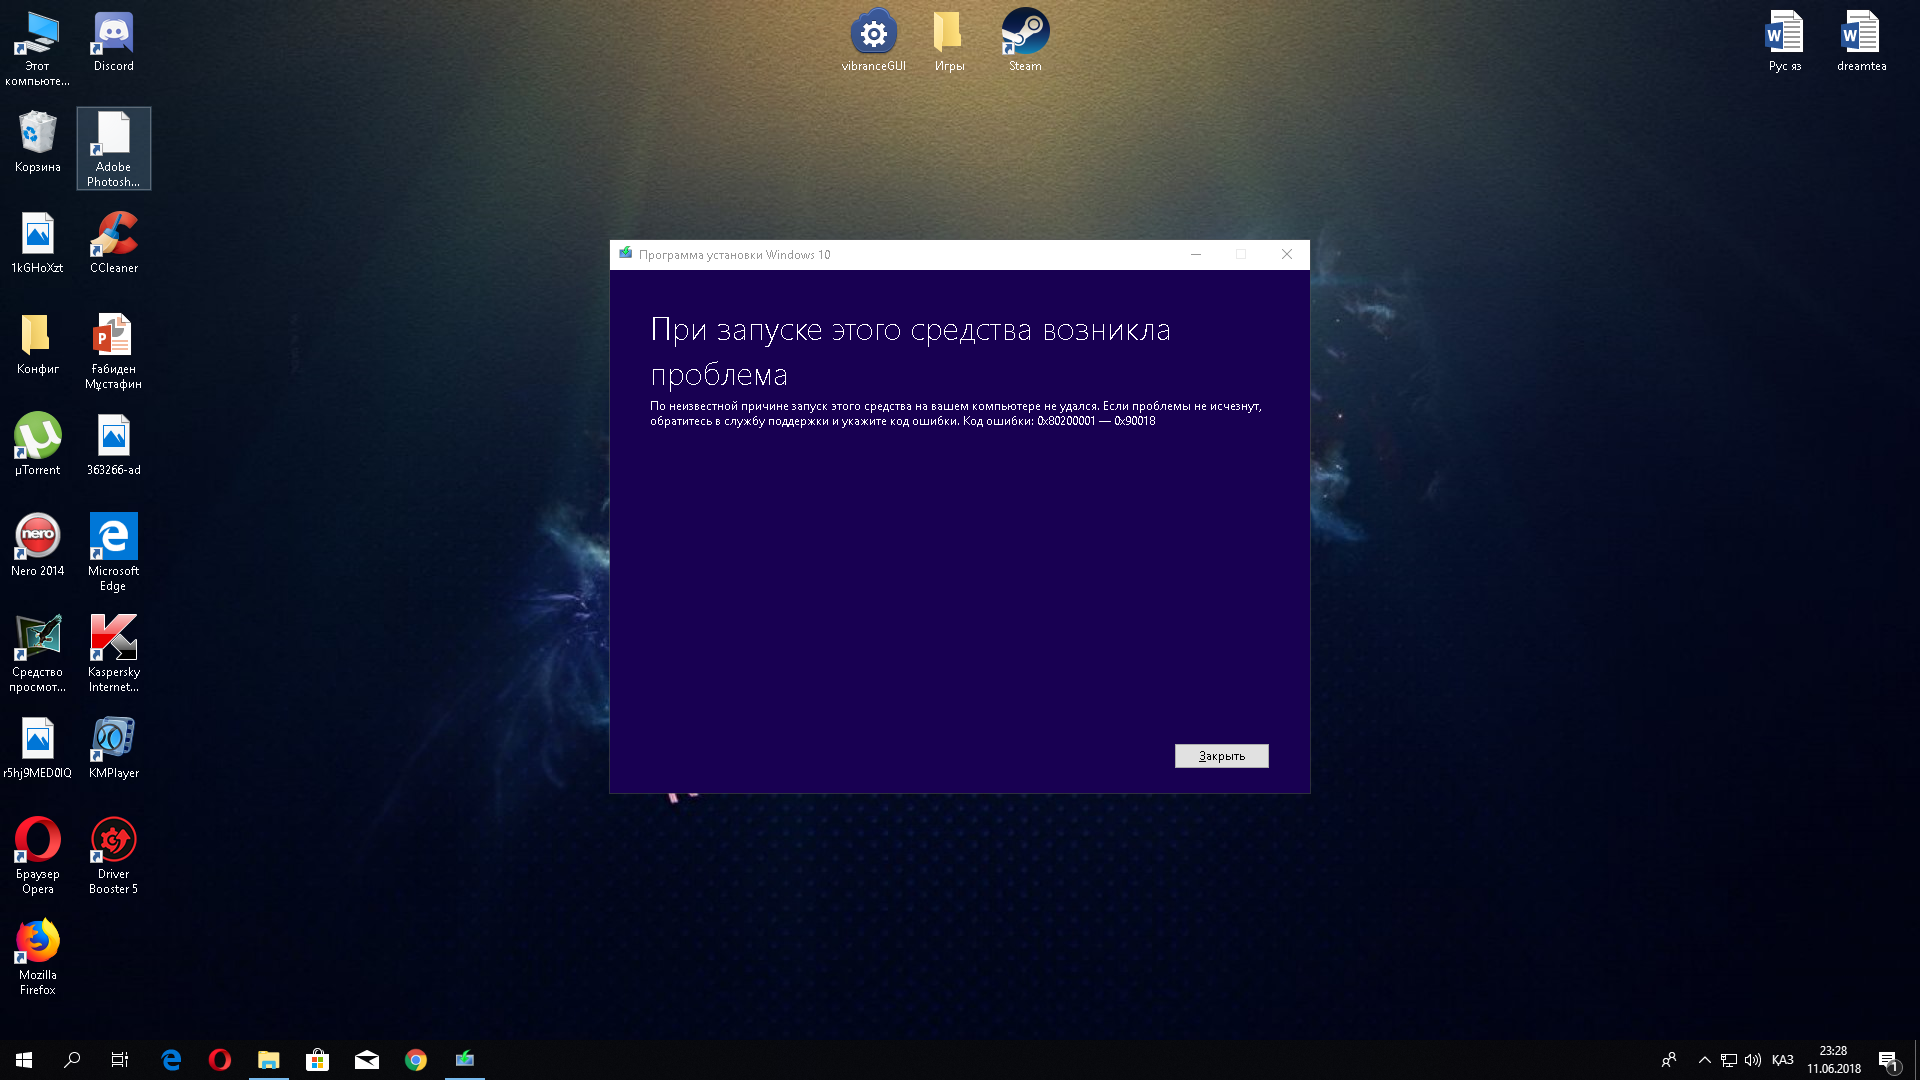The image size is (1920, 1080).
Task: Select the µTorrent desktop shortcut
Action: point(37,443)
